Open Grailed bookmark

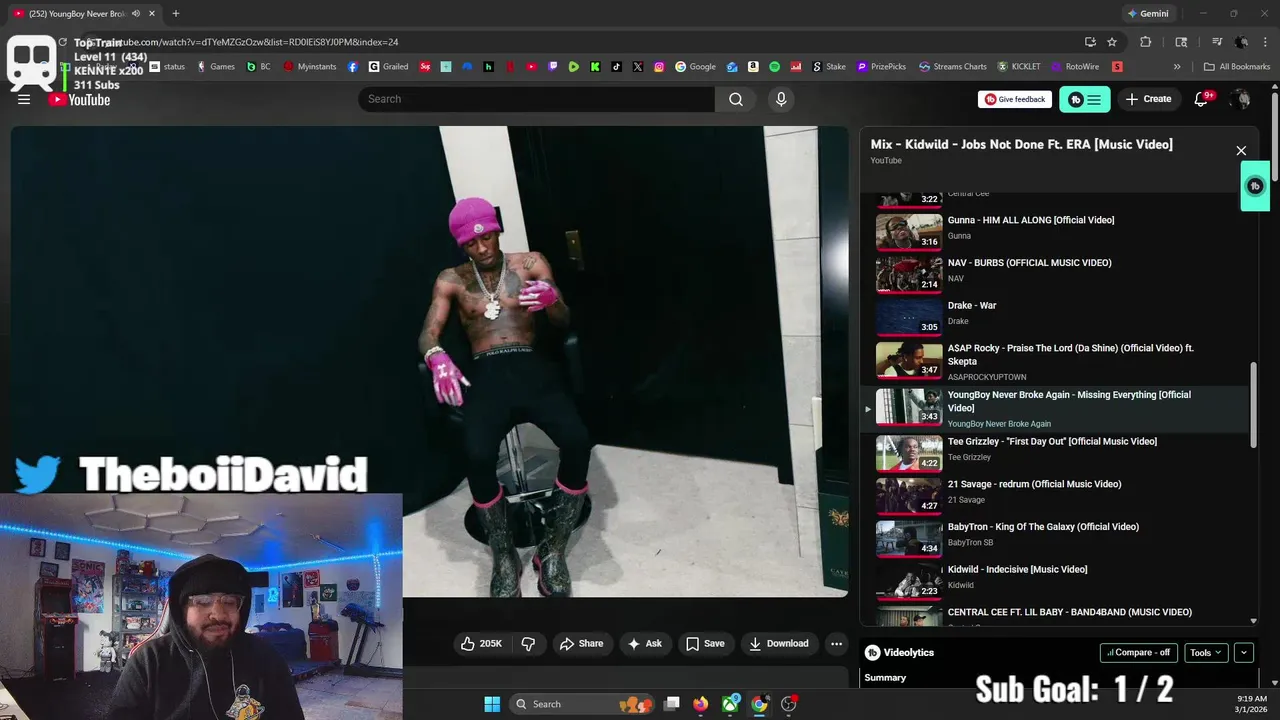388,67
